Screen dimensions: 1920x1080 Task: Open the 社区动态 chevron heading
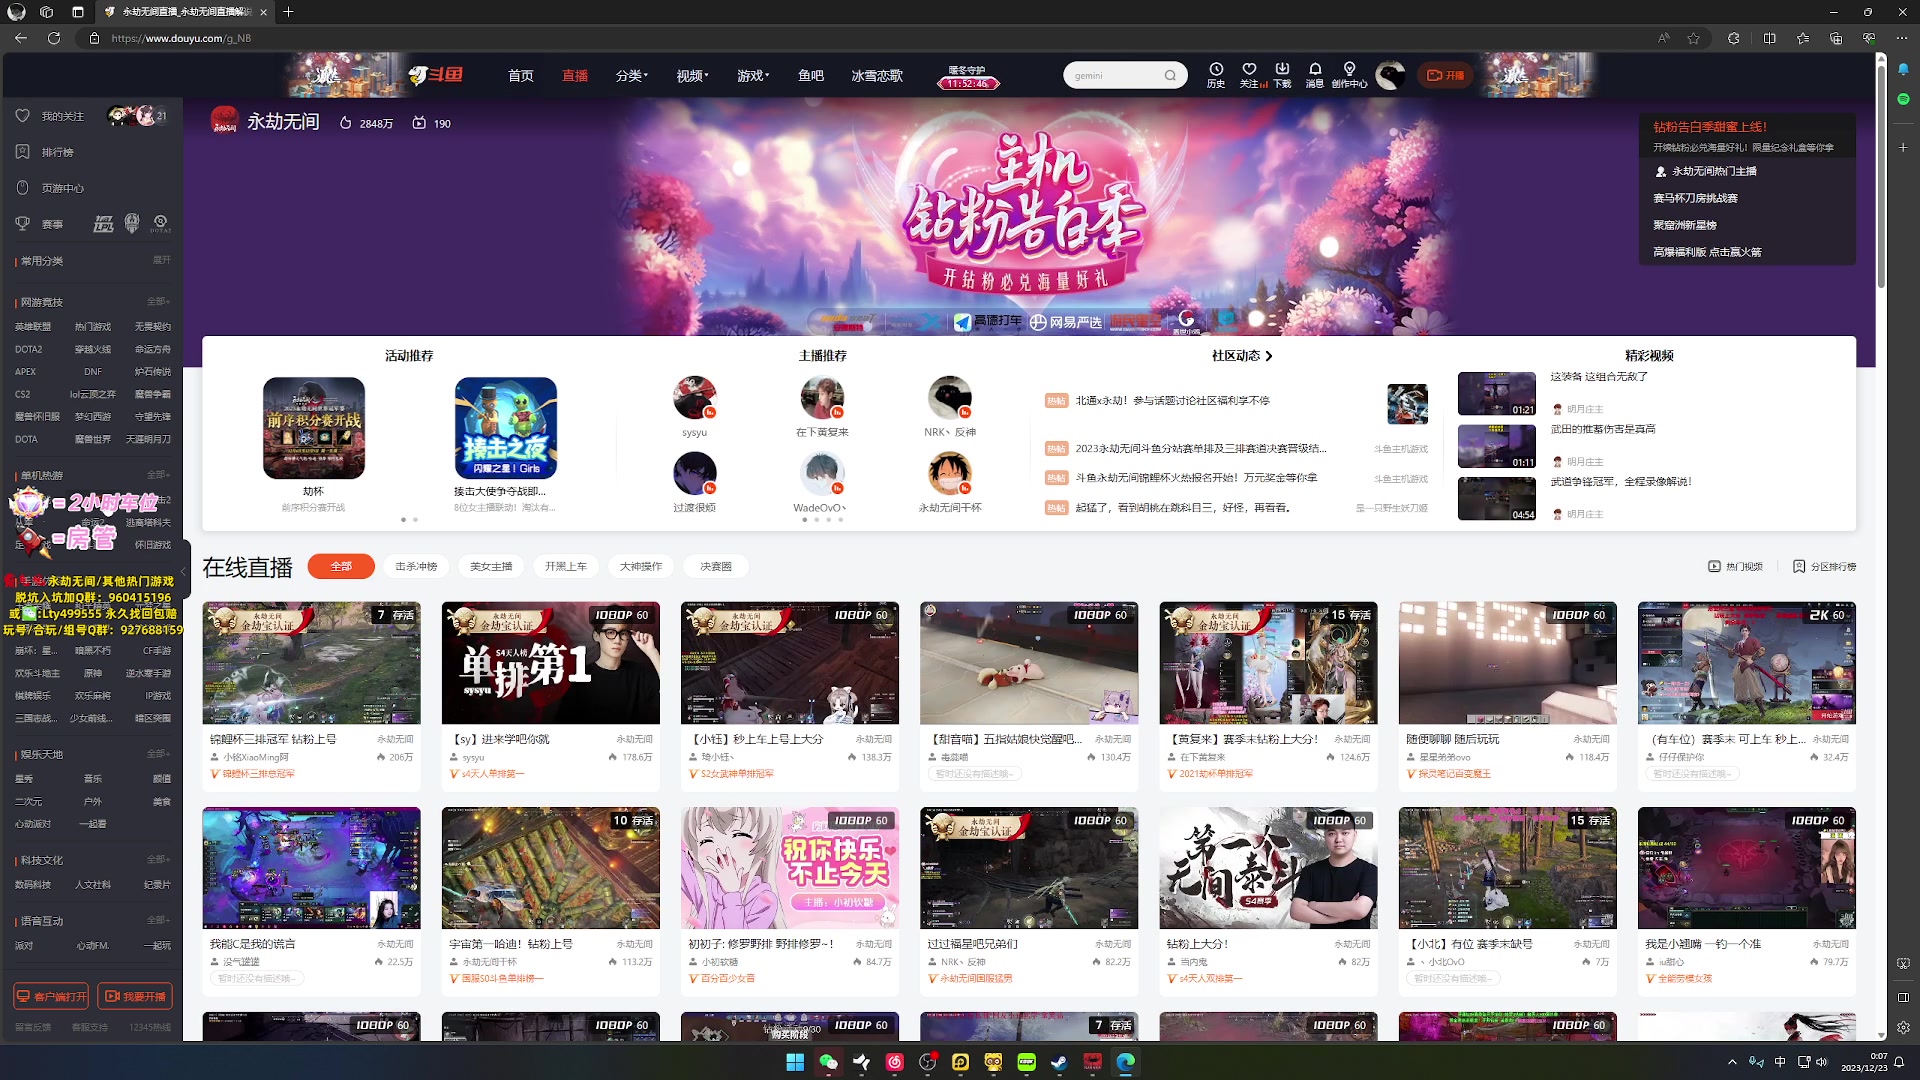pyautogui.click(x=1242, y=356)
